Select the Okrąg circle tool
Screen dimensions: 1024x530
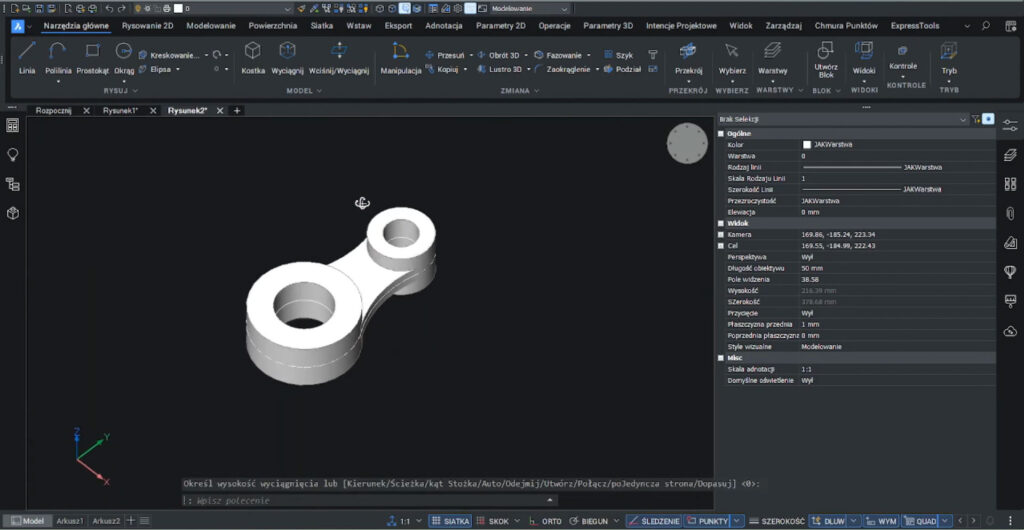coord(123,57)
